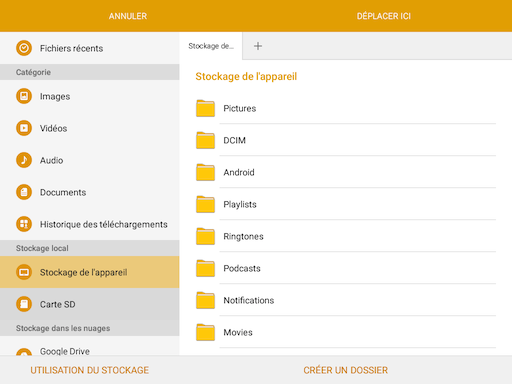Click the Playlists folder icon
Viewport: 512px width, 384px height.
pyautogui.click(x=205, y=204)
